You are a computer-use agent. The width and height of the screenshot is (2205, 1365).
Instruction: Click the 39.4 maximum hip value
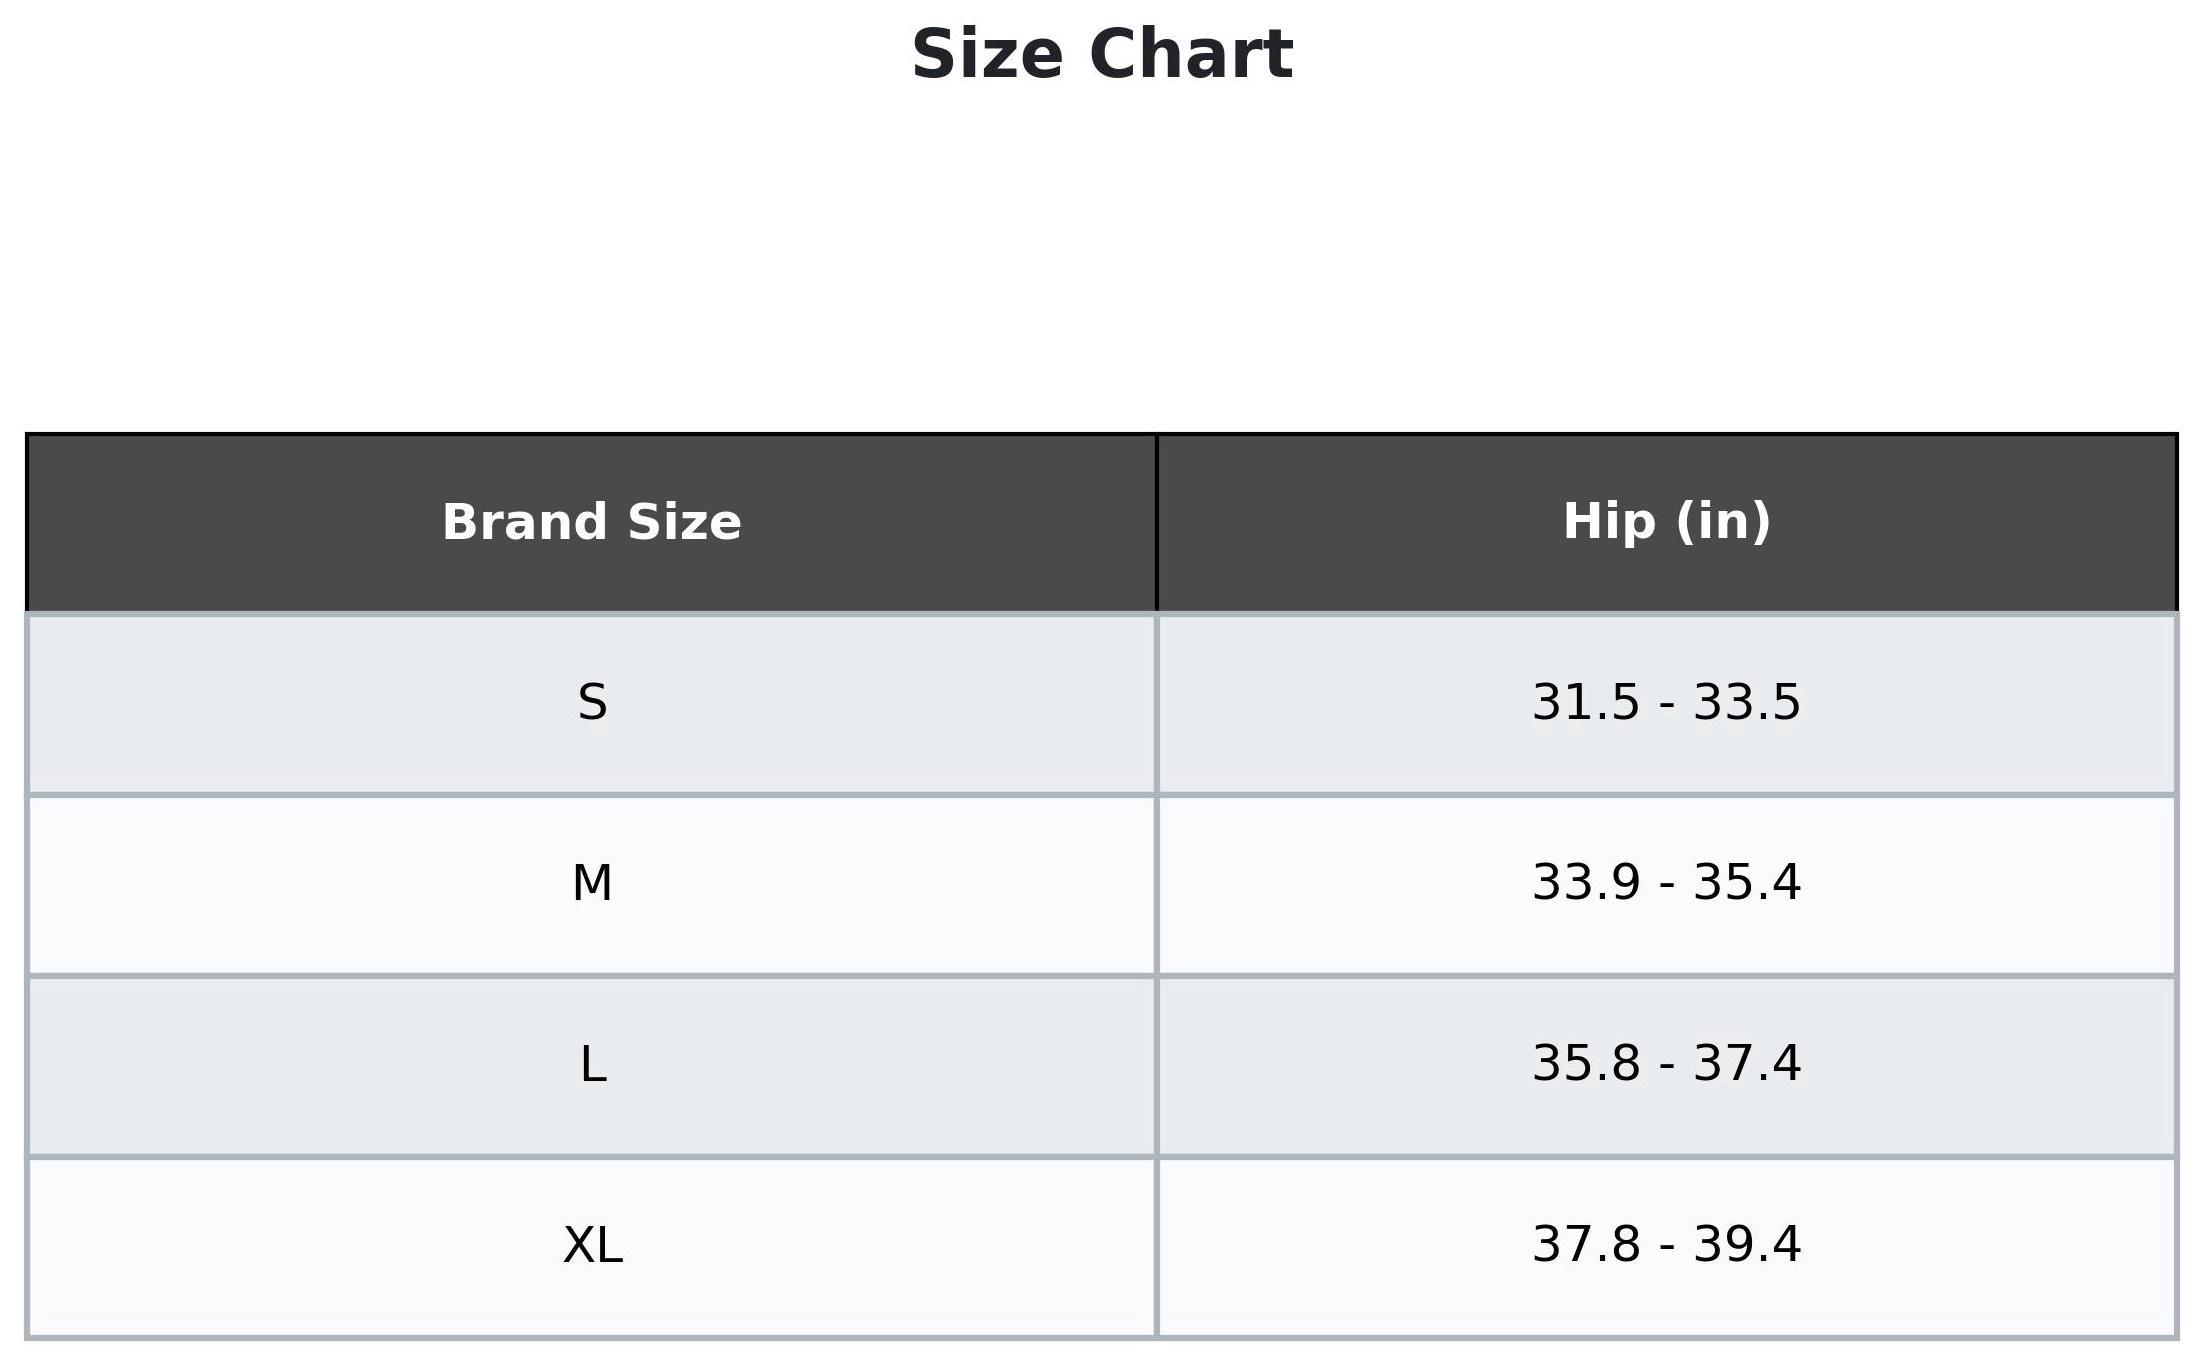click(x=1747, y=1246)
